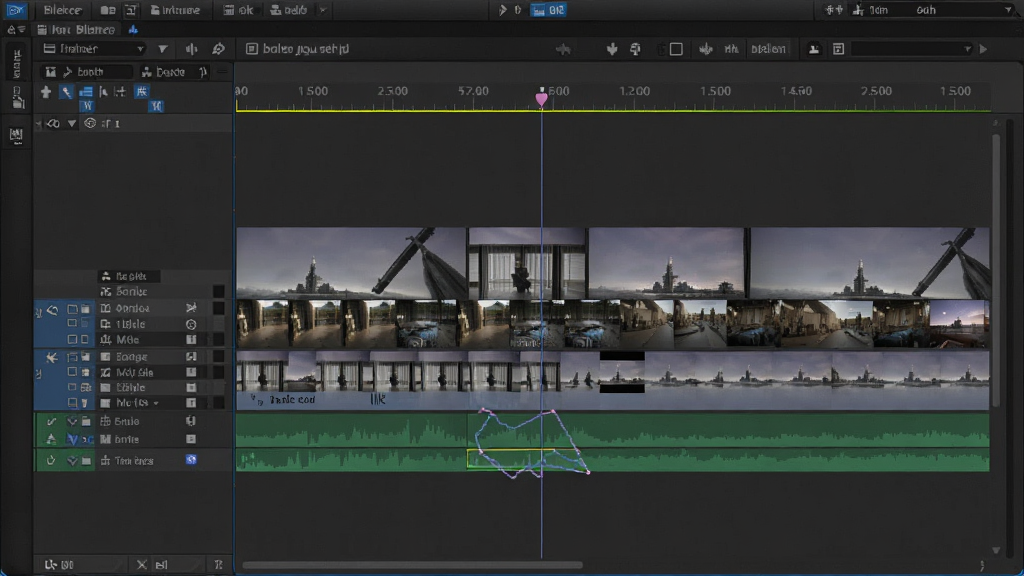Open the small arrow on the last blue track name
This screenshot has width=1024, height=576.
[x=155, y=404]
